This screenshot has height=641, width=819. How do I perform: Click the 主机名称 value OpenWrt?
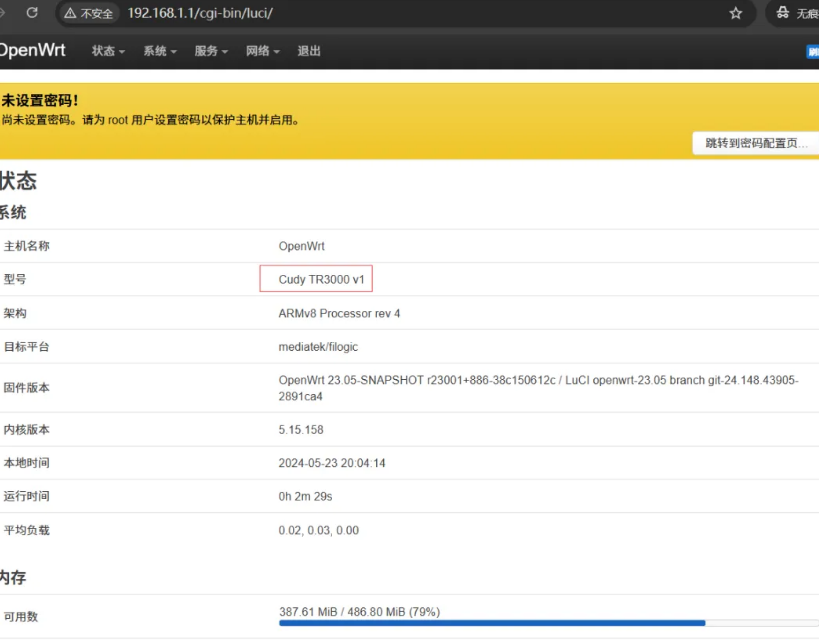coord(301,246)
